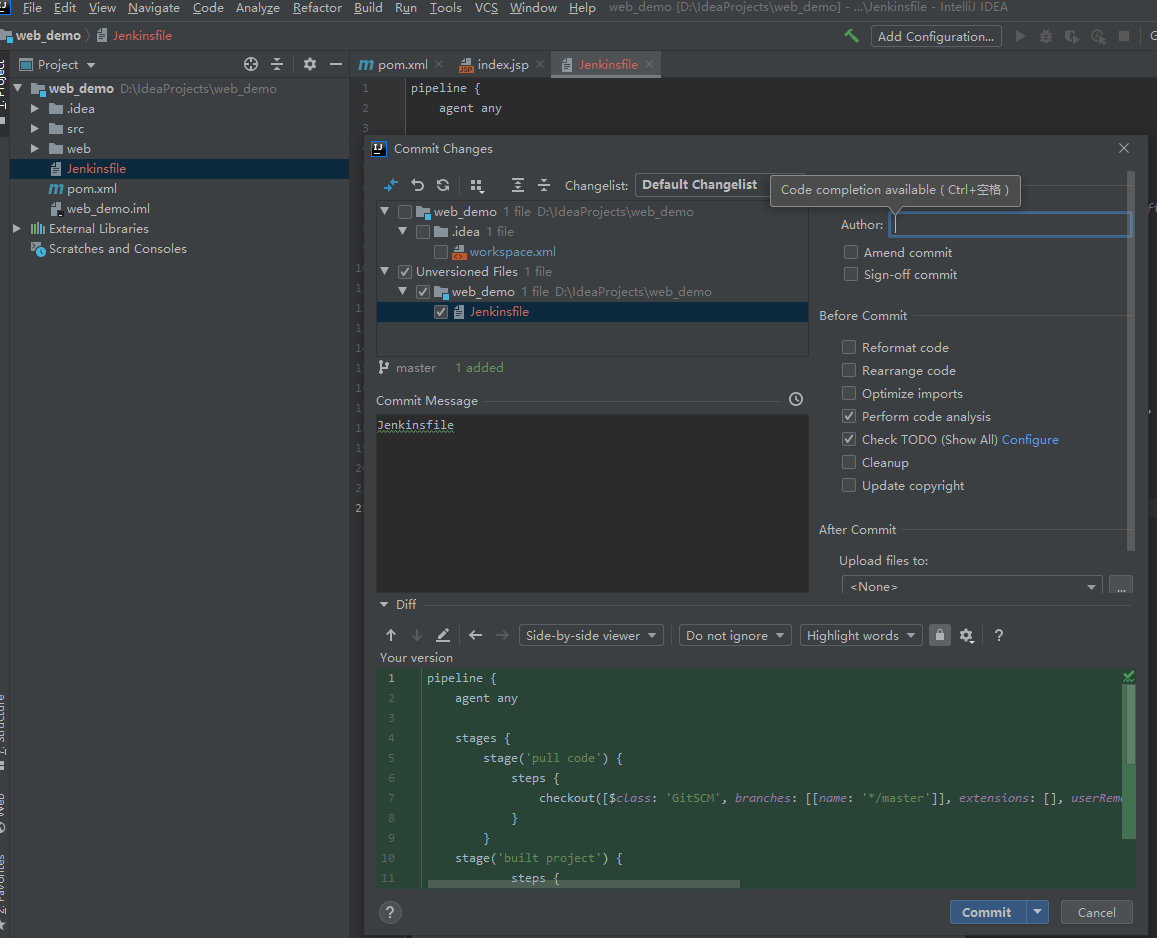Screen dimensions: 1157x938
Task: Click the locate-in-project crosshair icon
Action: click(x=251, y=64)
